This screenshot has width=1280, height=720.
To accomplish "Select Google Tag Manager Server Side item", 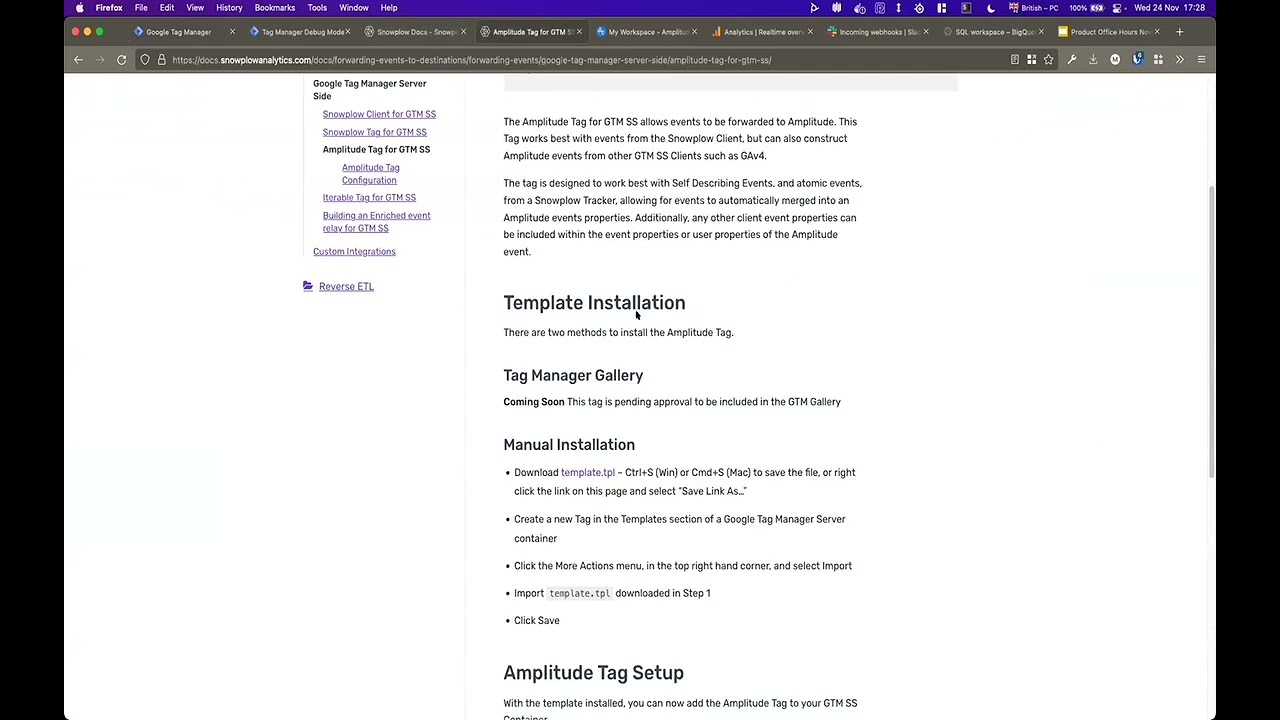I will (x=369, y=90).
